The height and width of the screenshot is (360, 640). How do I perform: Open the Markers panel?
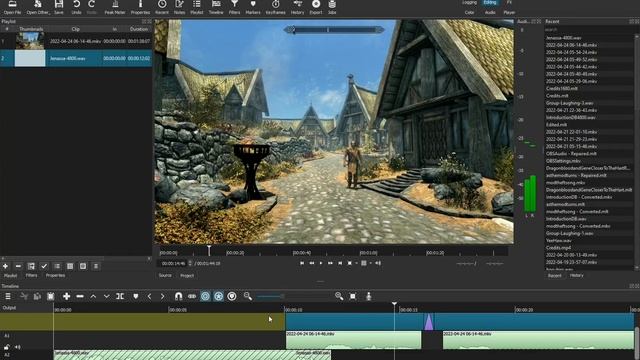click(x=253, y=7)
